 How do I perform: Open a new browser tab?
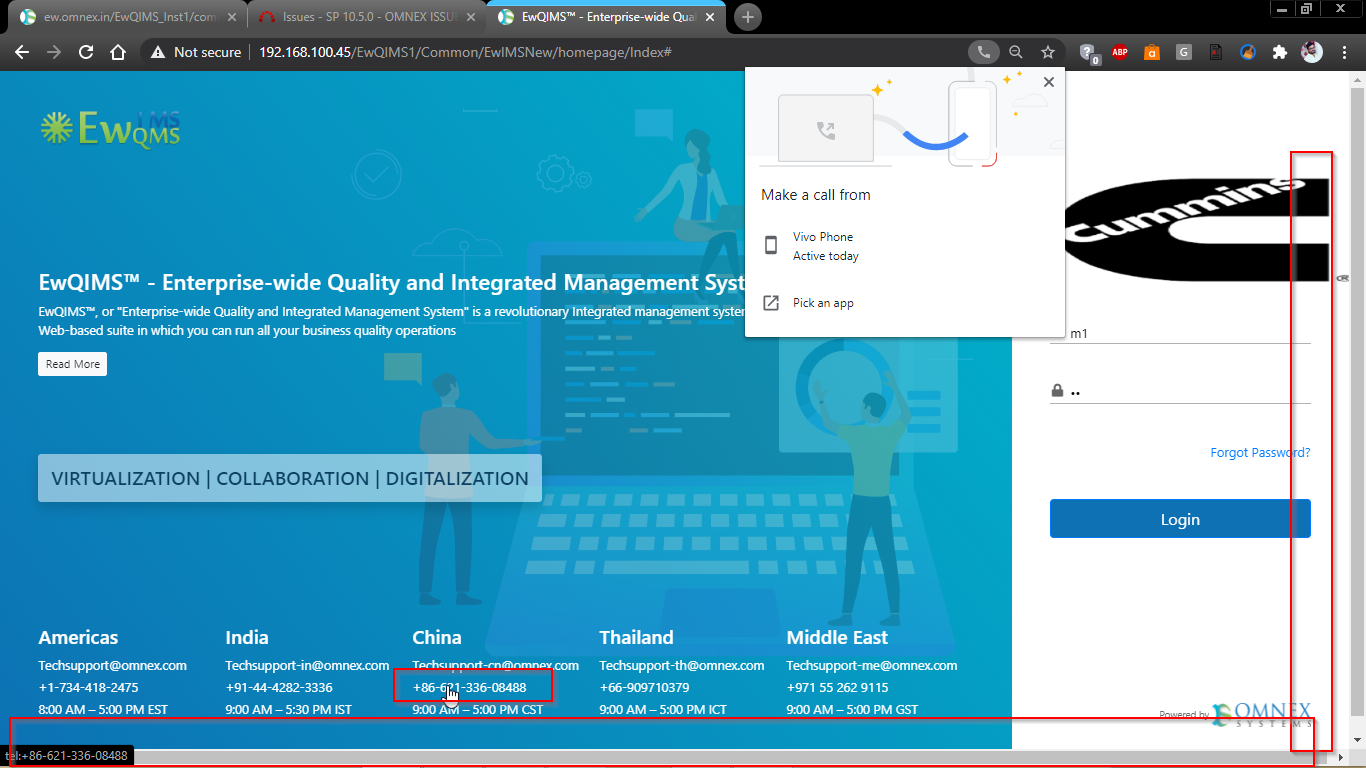pyautogui.click(x=748, y=17)
